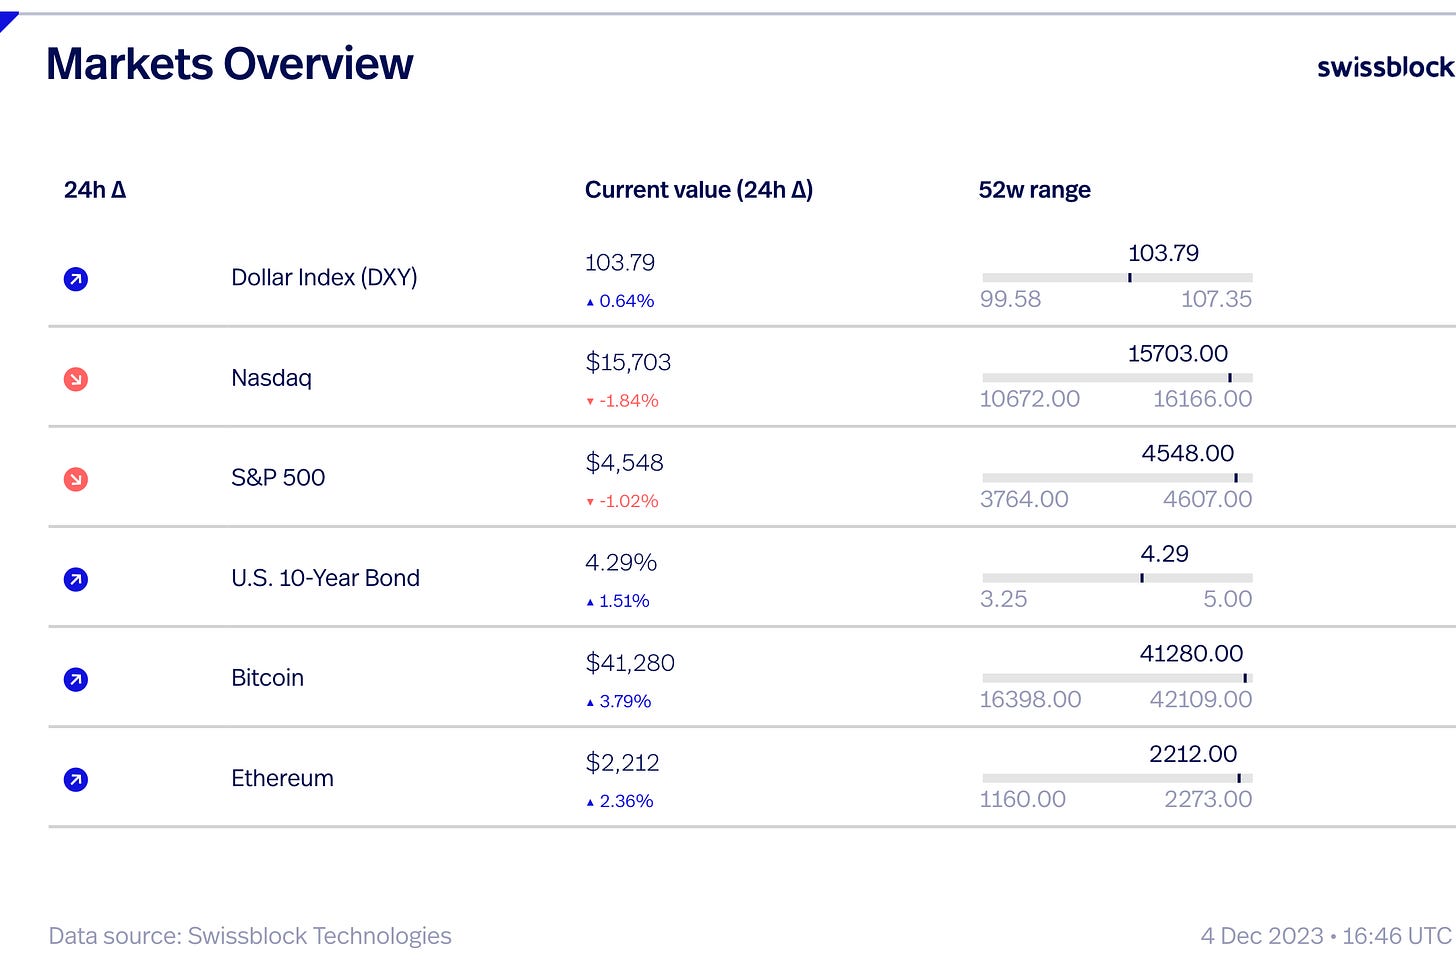
Task: Click the S&P 500 52w low 3764.00
Action: (x=1024, y=499)
